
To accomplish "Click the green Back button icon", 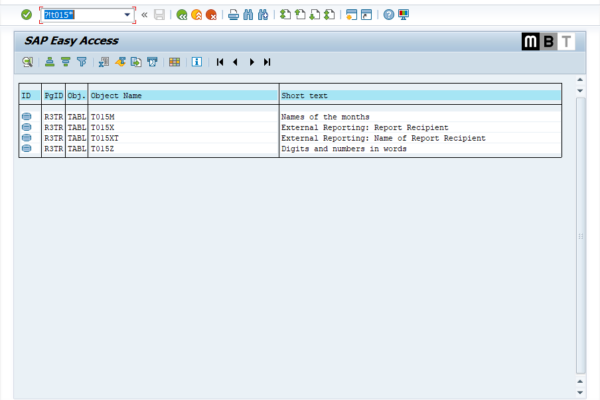I will tap(181, 15).
